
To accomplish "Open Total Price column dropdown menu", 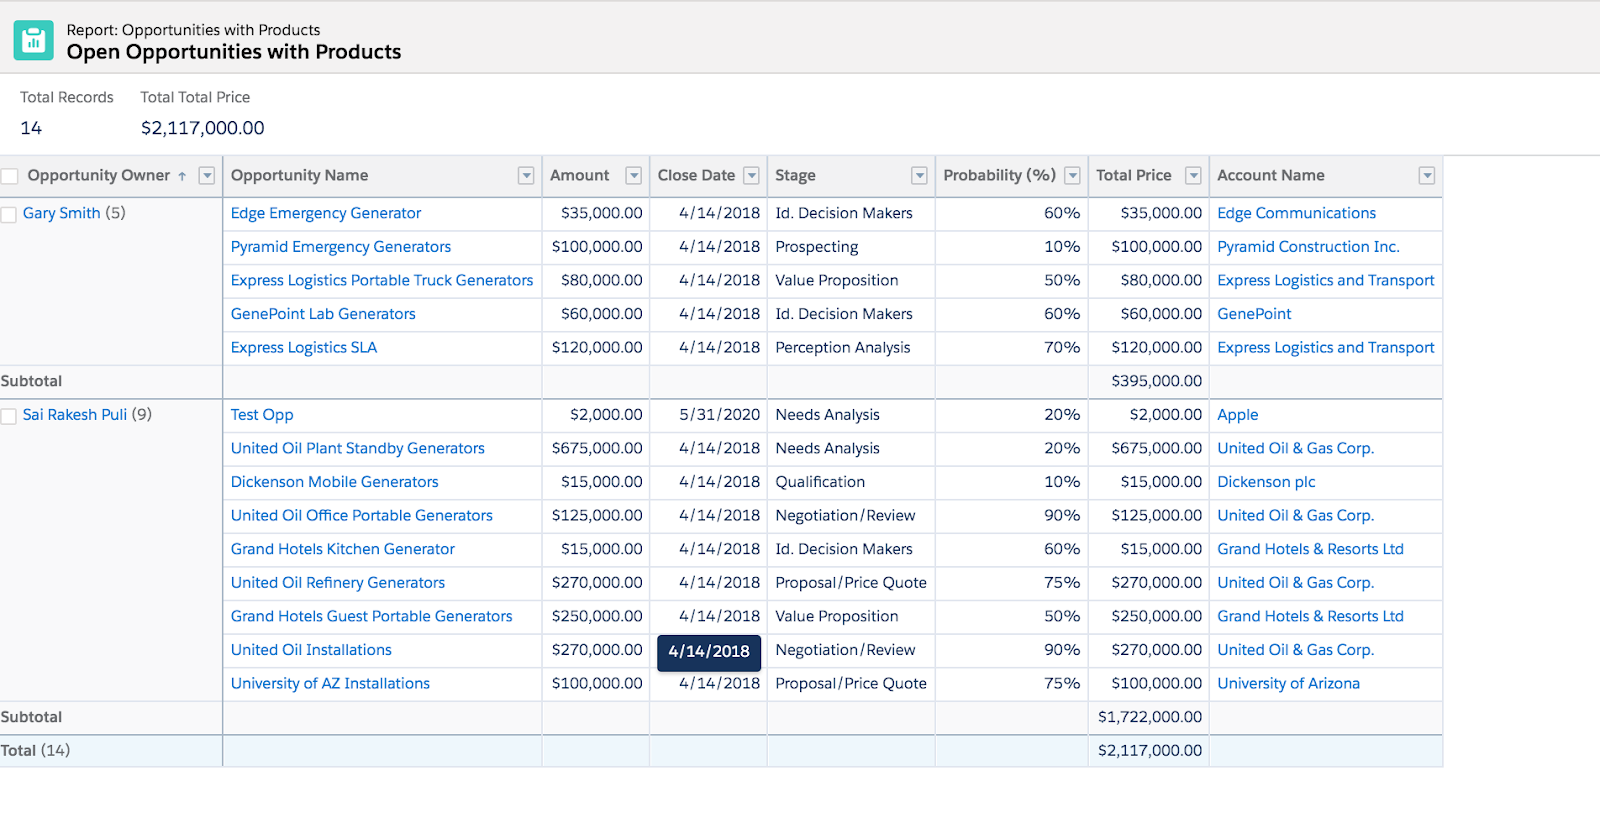I will (1193, 176).
